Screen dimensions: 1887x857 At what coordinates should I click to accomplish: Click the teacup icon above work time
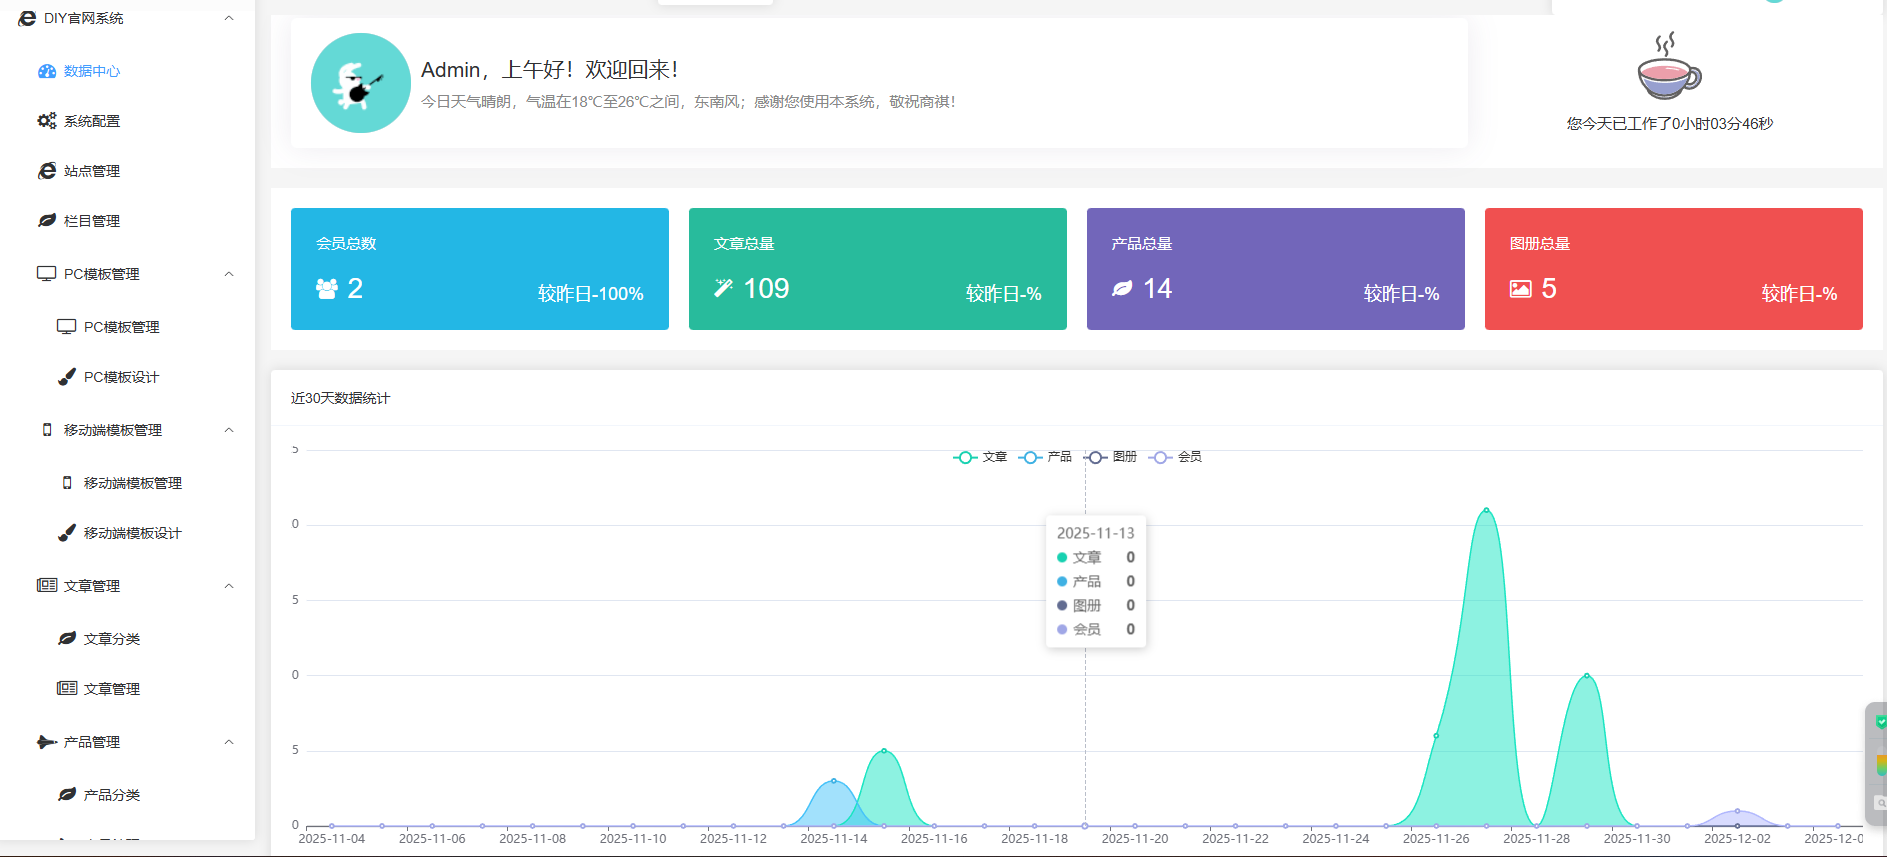point(1668,67)
